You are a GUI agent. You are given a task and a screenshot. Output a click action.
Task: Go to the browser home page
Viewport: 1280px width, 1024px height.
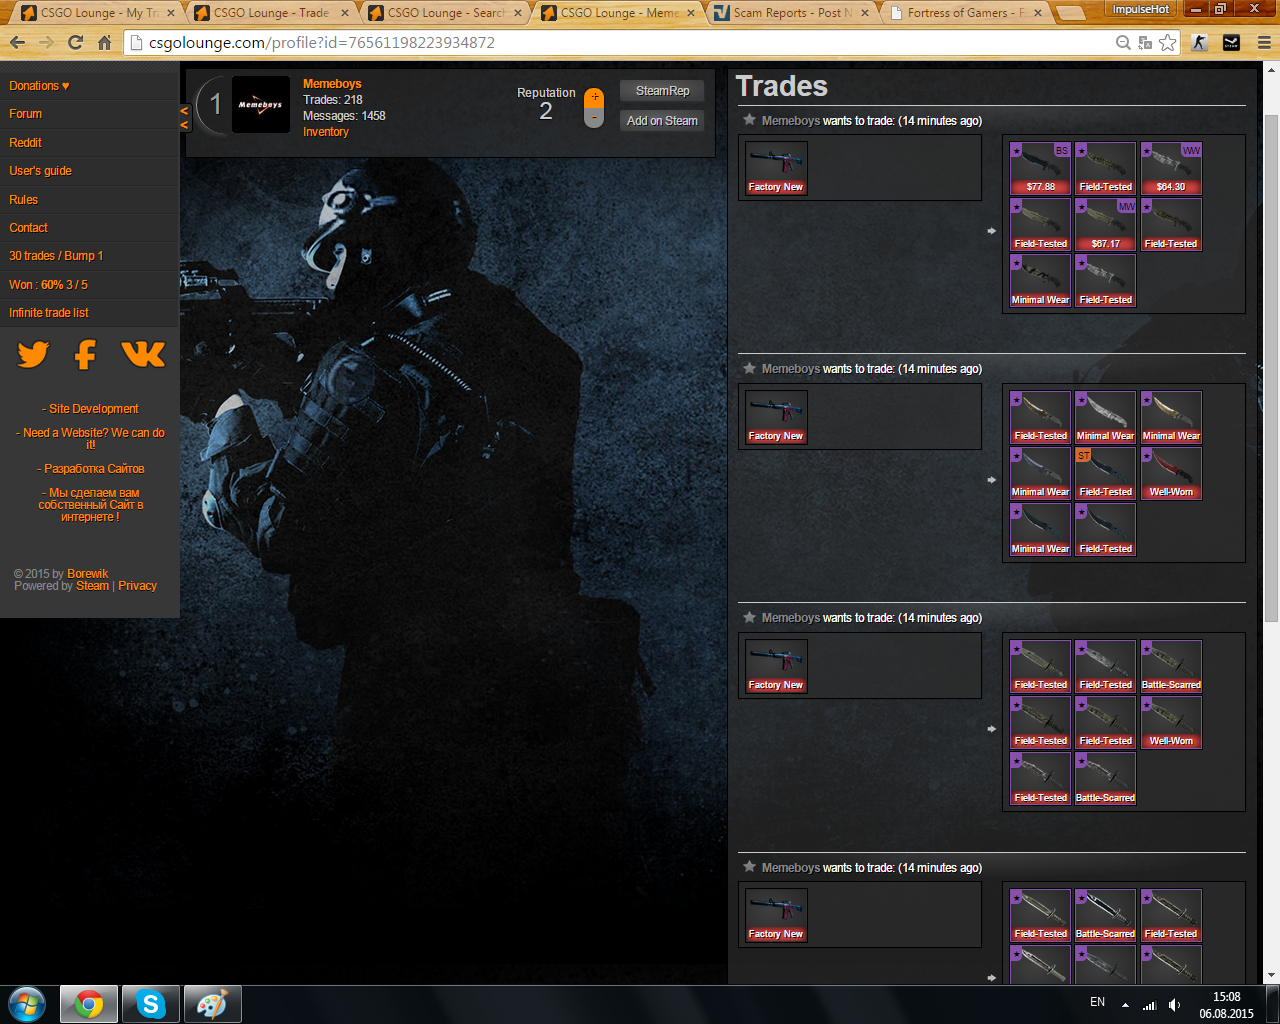tap(104, 43)
